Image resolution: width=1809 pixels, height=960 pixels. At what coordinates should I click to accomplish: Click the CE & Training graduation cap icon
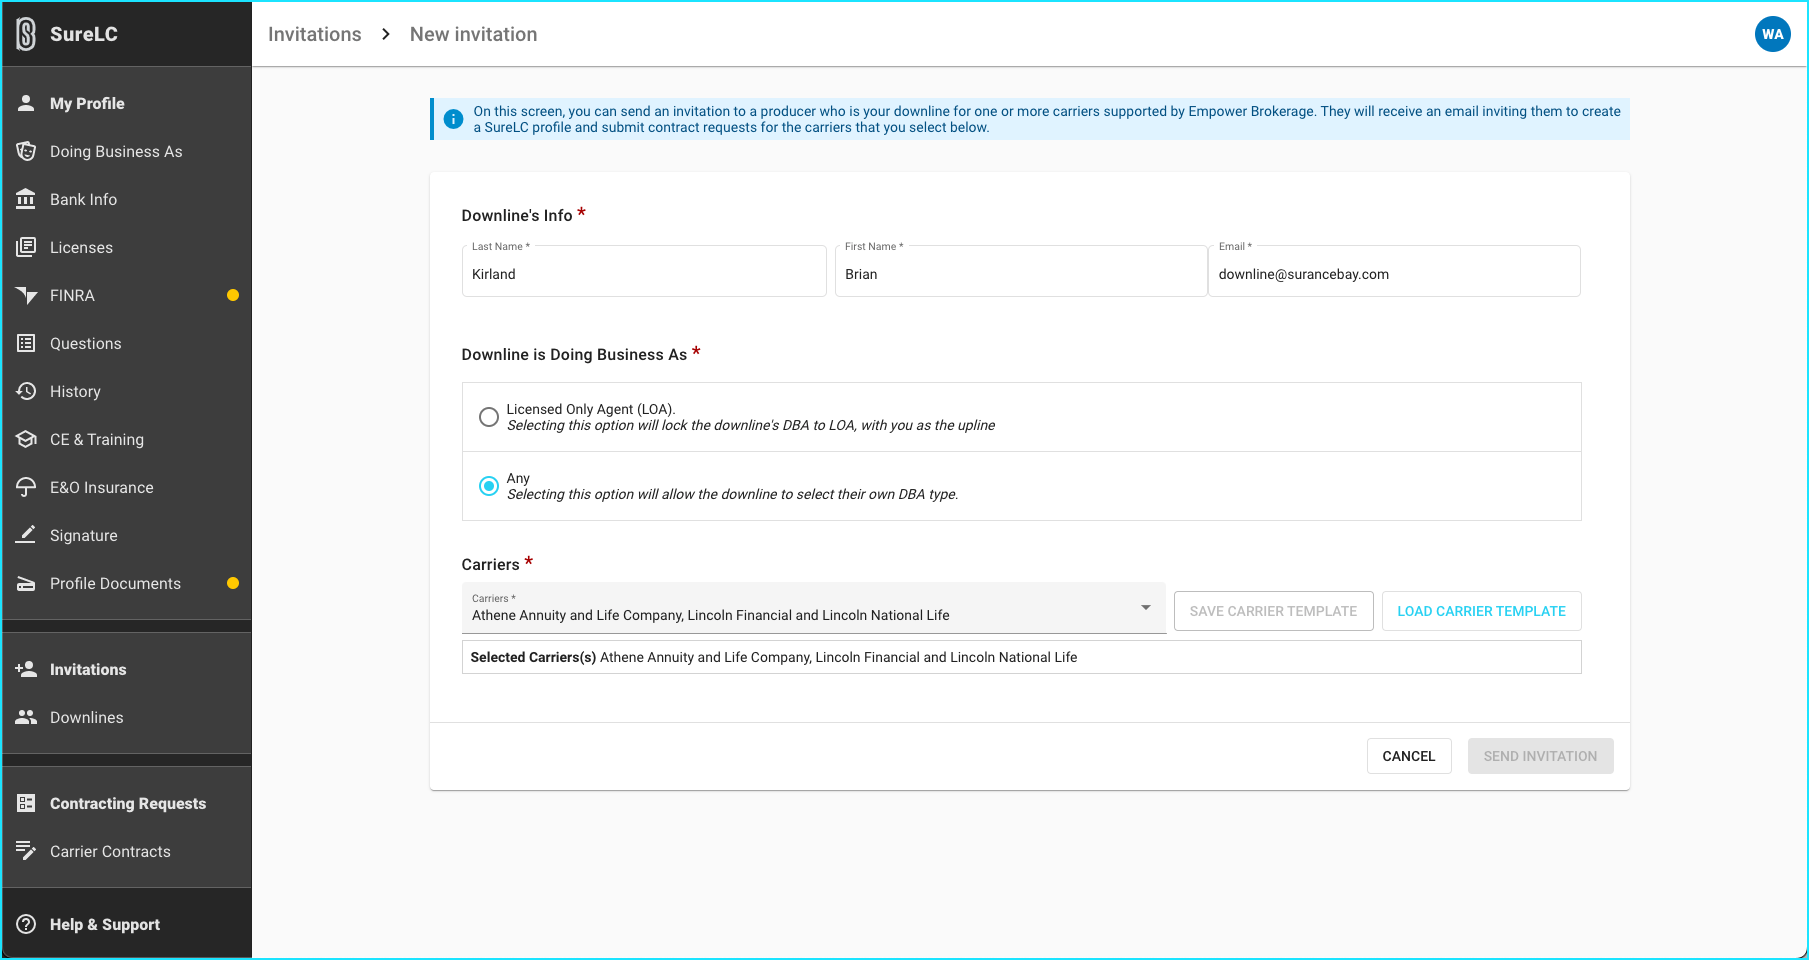(27, 439)
